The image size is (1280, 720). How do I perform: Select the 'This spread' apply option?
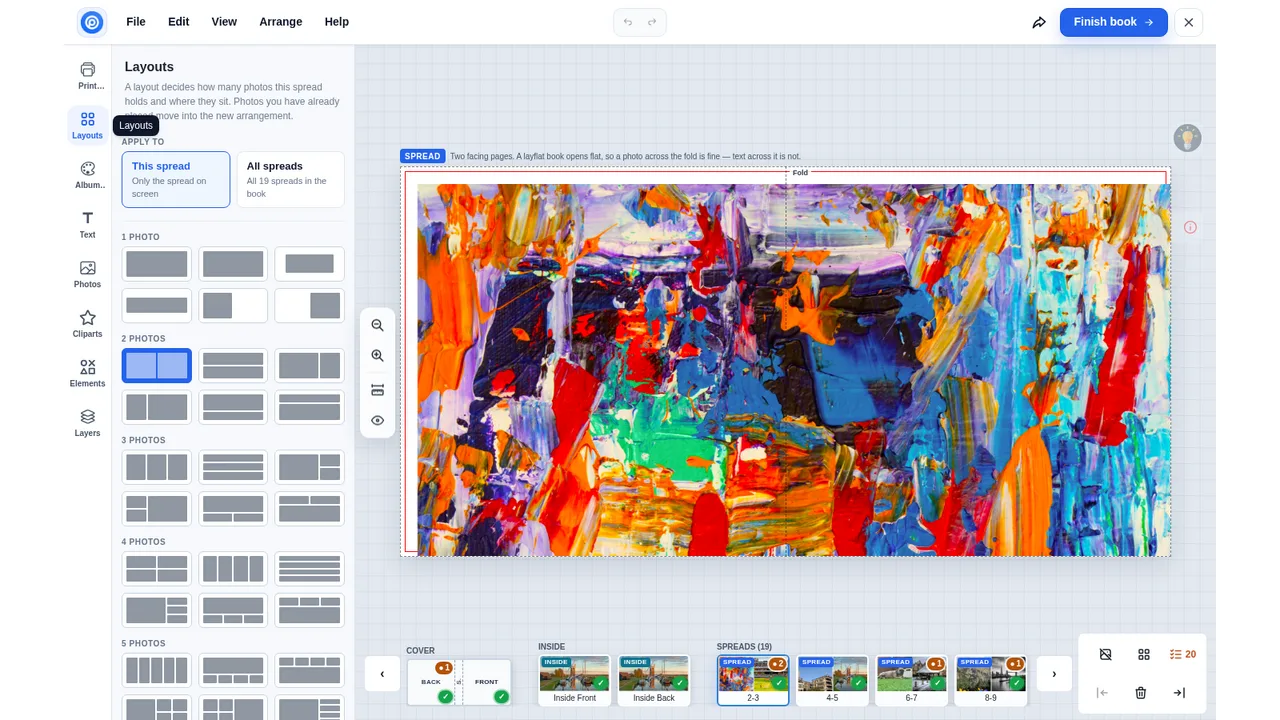point(176,180)
